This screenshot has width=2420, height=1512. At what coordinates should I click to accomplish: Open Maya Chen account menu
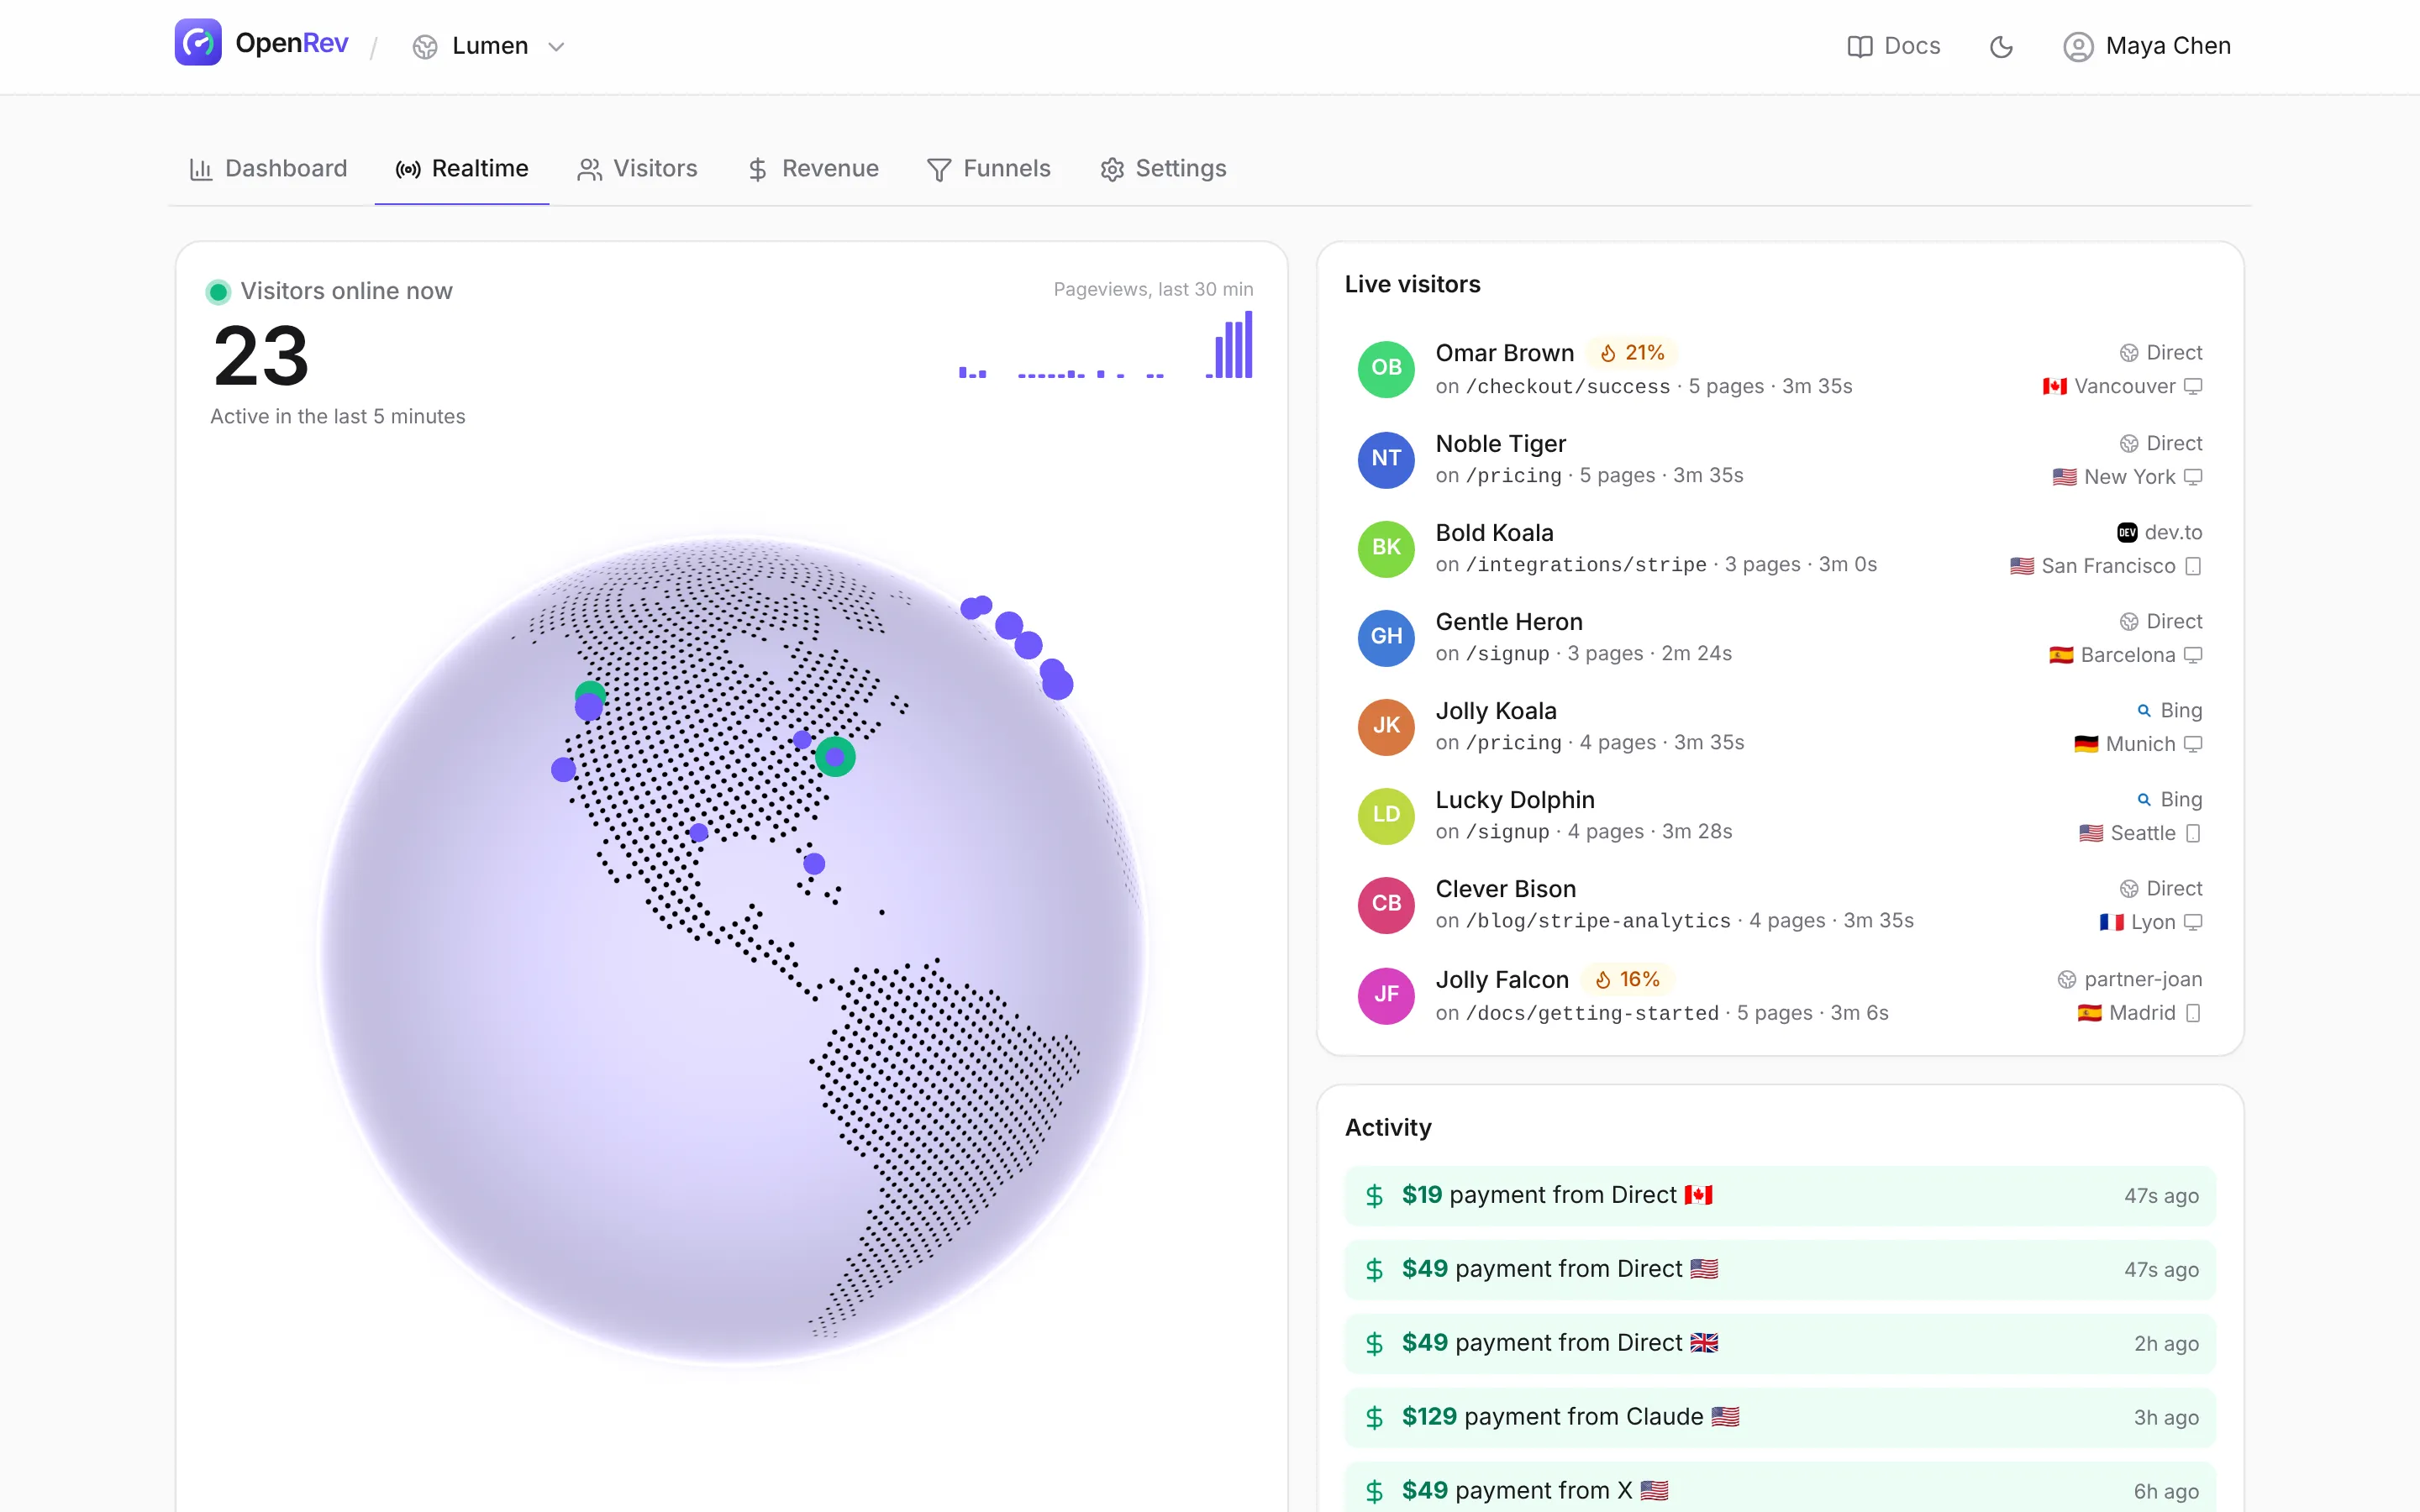click(x=2147, y=46)
